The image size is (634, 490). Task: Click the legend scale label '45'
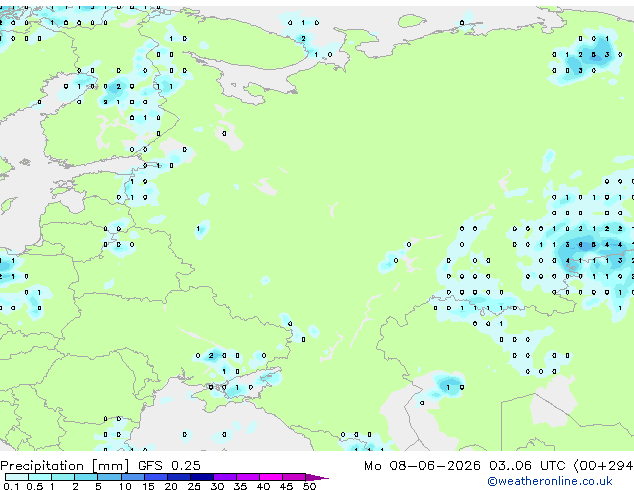[286, 486]
